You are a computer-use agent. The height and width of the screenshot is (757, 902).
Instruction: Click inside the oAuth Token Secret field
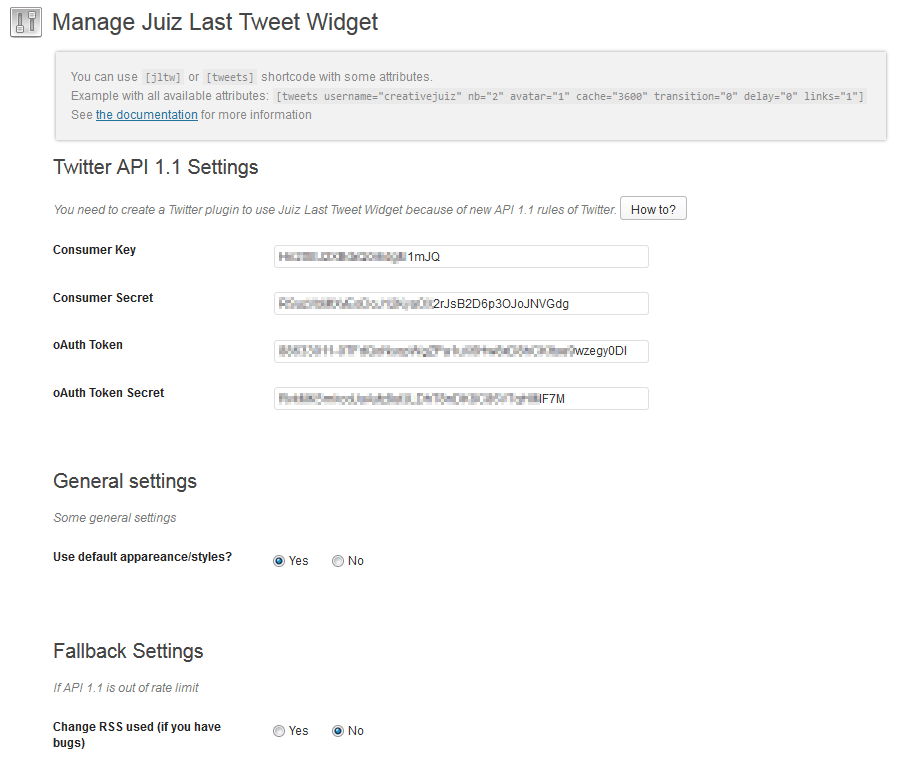coord(461,399)
